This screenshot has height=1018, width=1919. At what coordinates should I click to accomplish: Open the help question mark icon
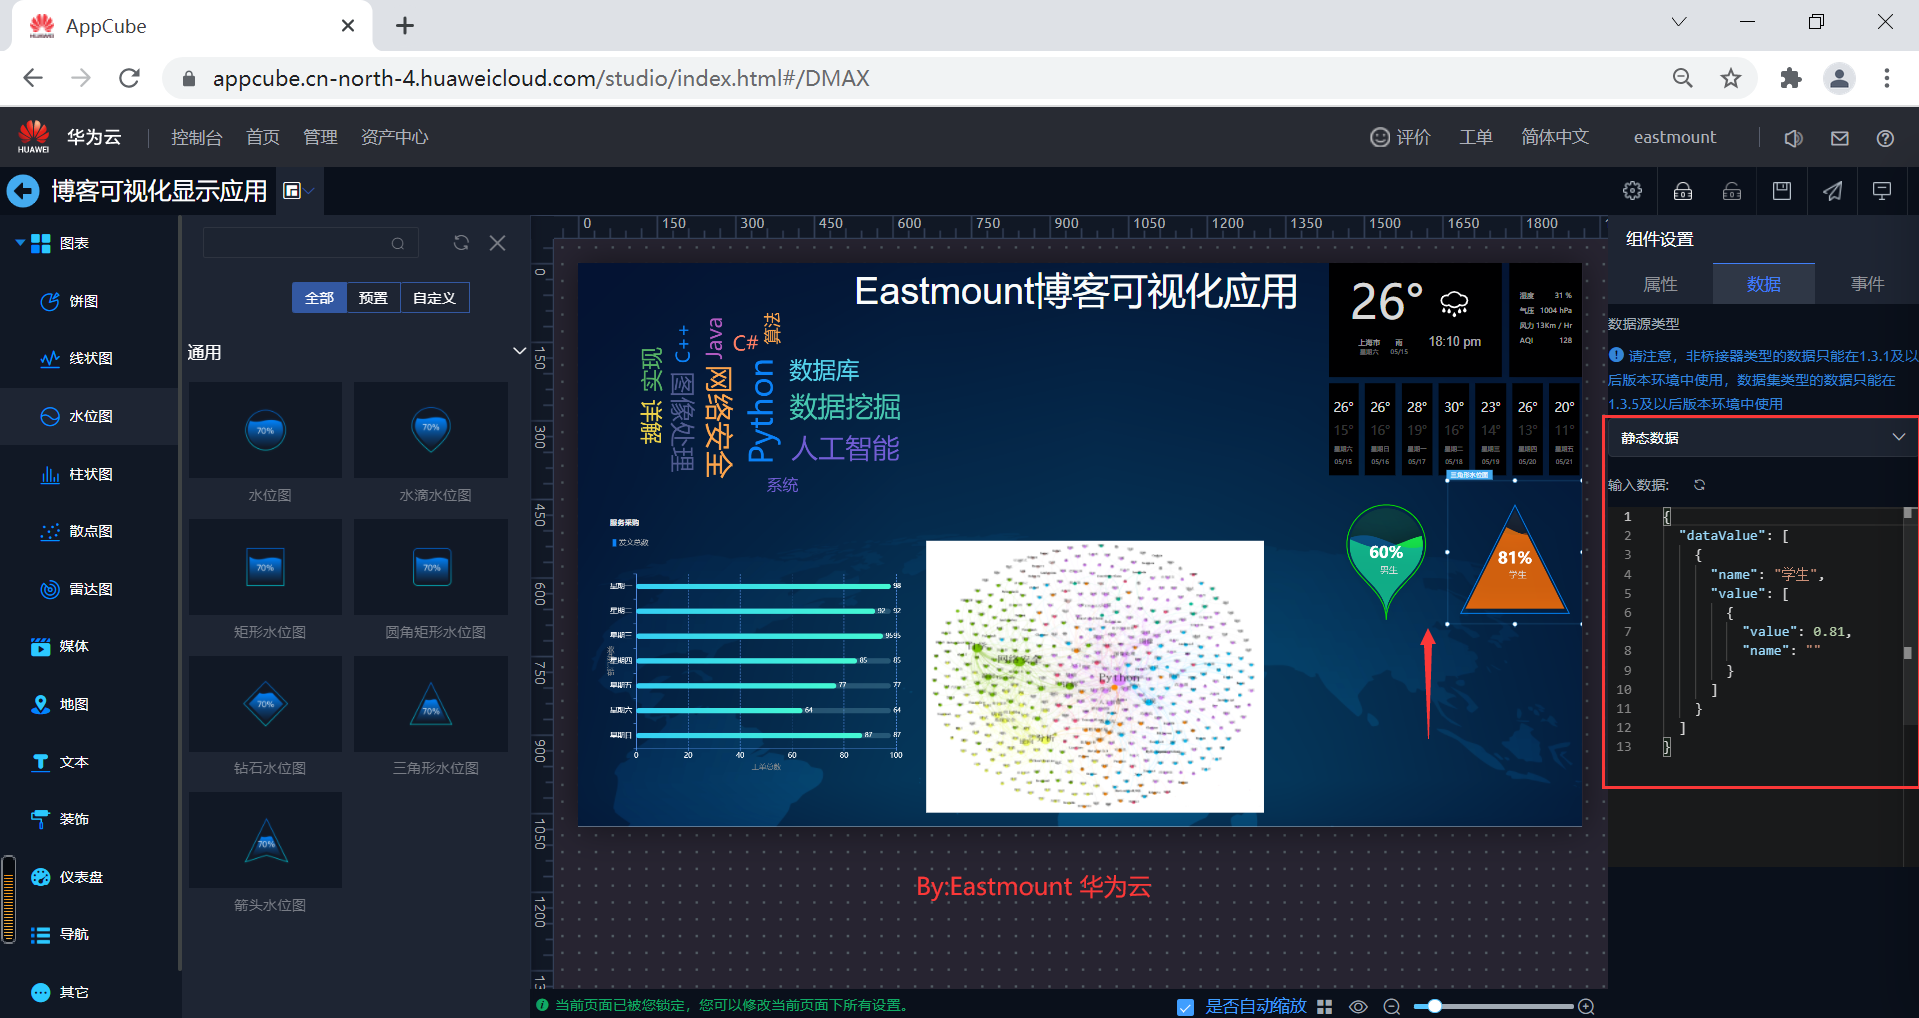1885,138
